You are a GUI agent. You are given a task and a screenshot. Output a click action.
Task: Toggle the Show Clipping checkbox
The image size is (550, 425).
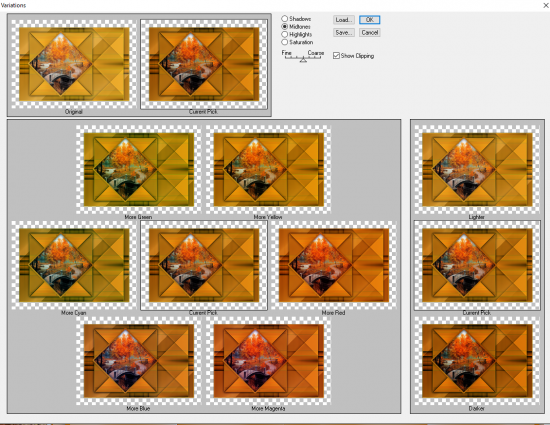pos(336,56)
